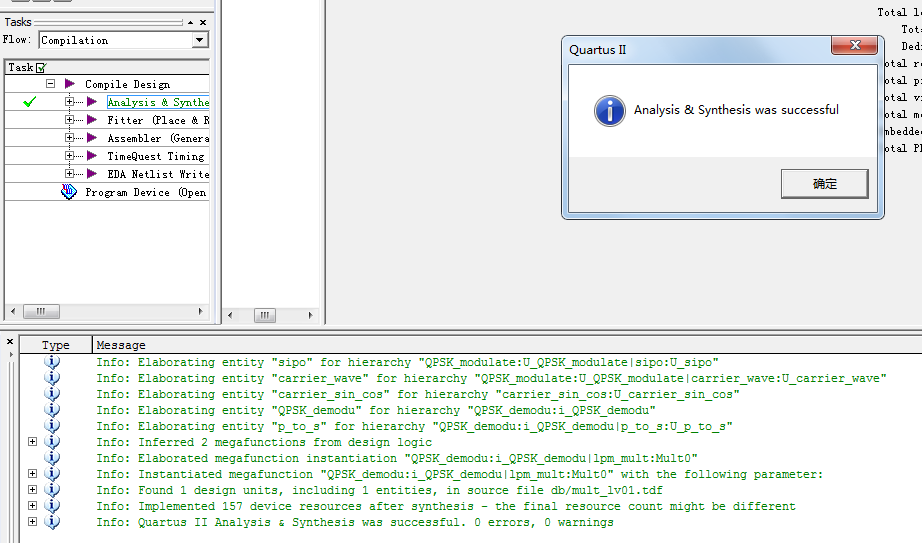The width and height of the screenshot is (922, 543).
Task: Select the 'Elaborating entity "sipo"' message text
Action: [x=407, y=362]
